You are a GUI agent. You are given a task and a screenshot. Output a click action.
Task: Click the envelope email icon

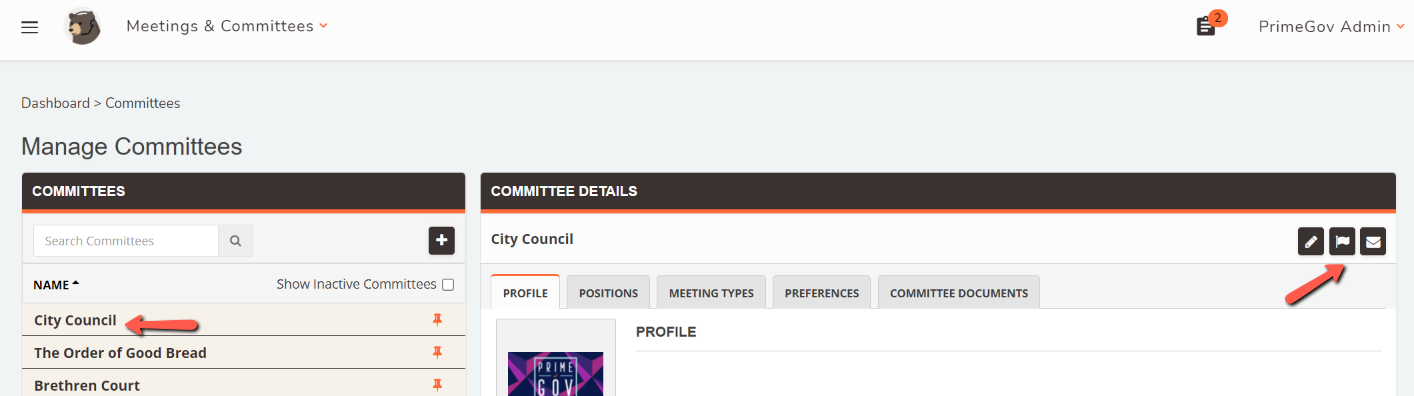click(1373, 241)
